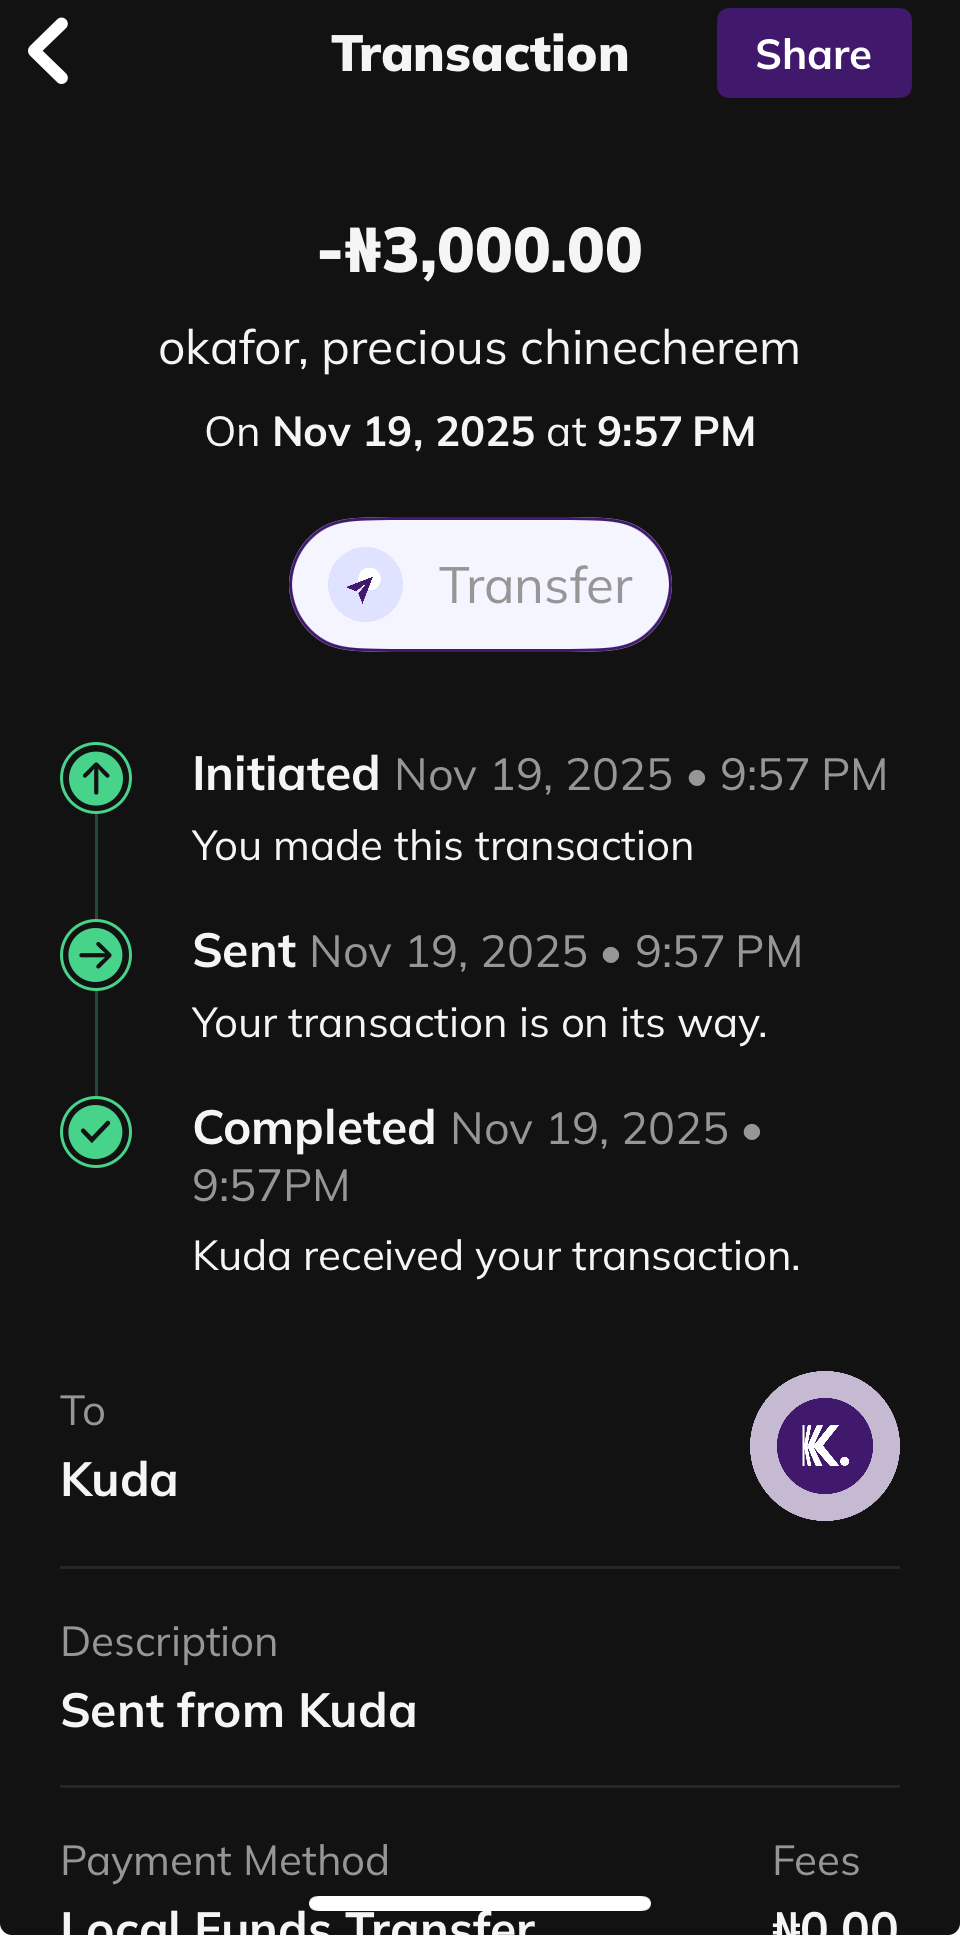The height and width of the screenshot is (1935, 960).
Task: Tap the Kuda bank logo icon
Action: pyautogui.click(x=824, y=1446)
